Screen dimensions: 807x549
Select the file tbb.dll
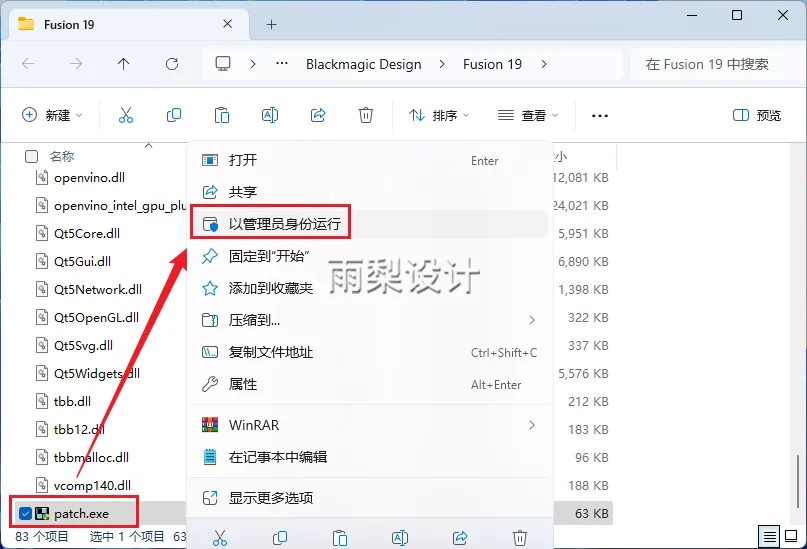72,401
